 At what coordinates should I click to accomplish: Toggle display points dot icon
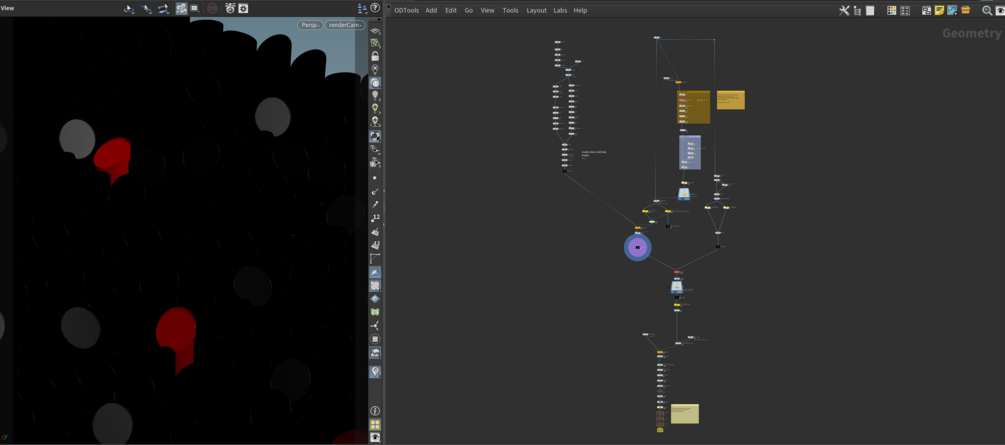click(375, 178)
